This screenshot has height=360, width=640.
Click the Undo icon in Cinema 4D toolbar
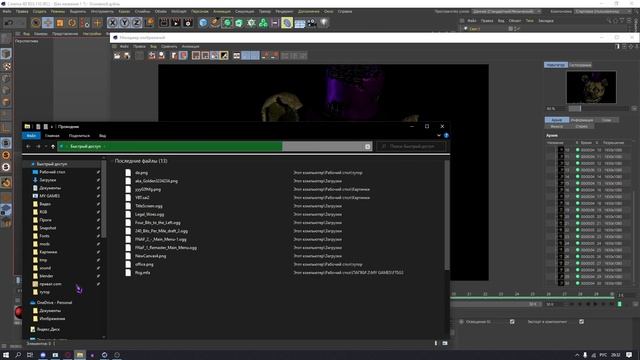pyautogui.click(x=9, y=23)
